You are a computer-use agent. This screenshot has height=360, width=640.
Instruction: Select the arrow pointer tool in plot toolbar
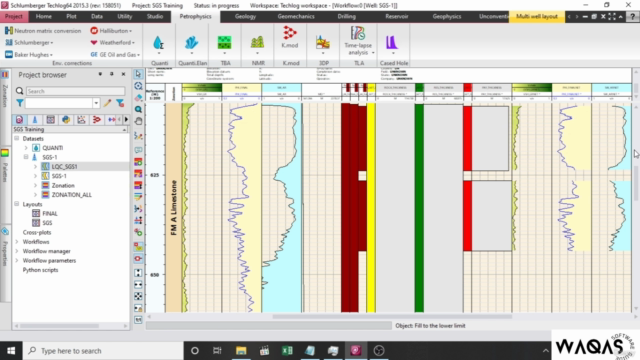tap(138, 74)
